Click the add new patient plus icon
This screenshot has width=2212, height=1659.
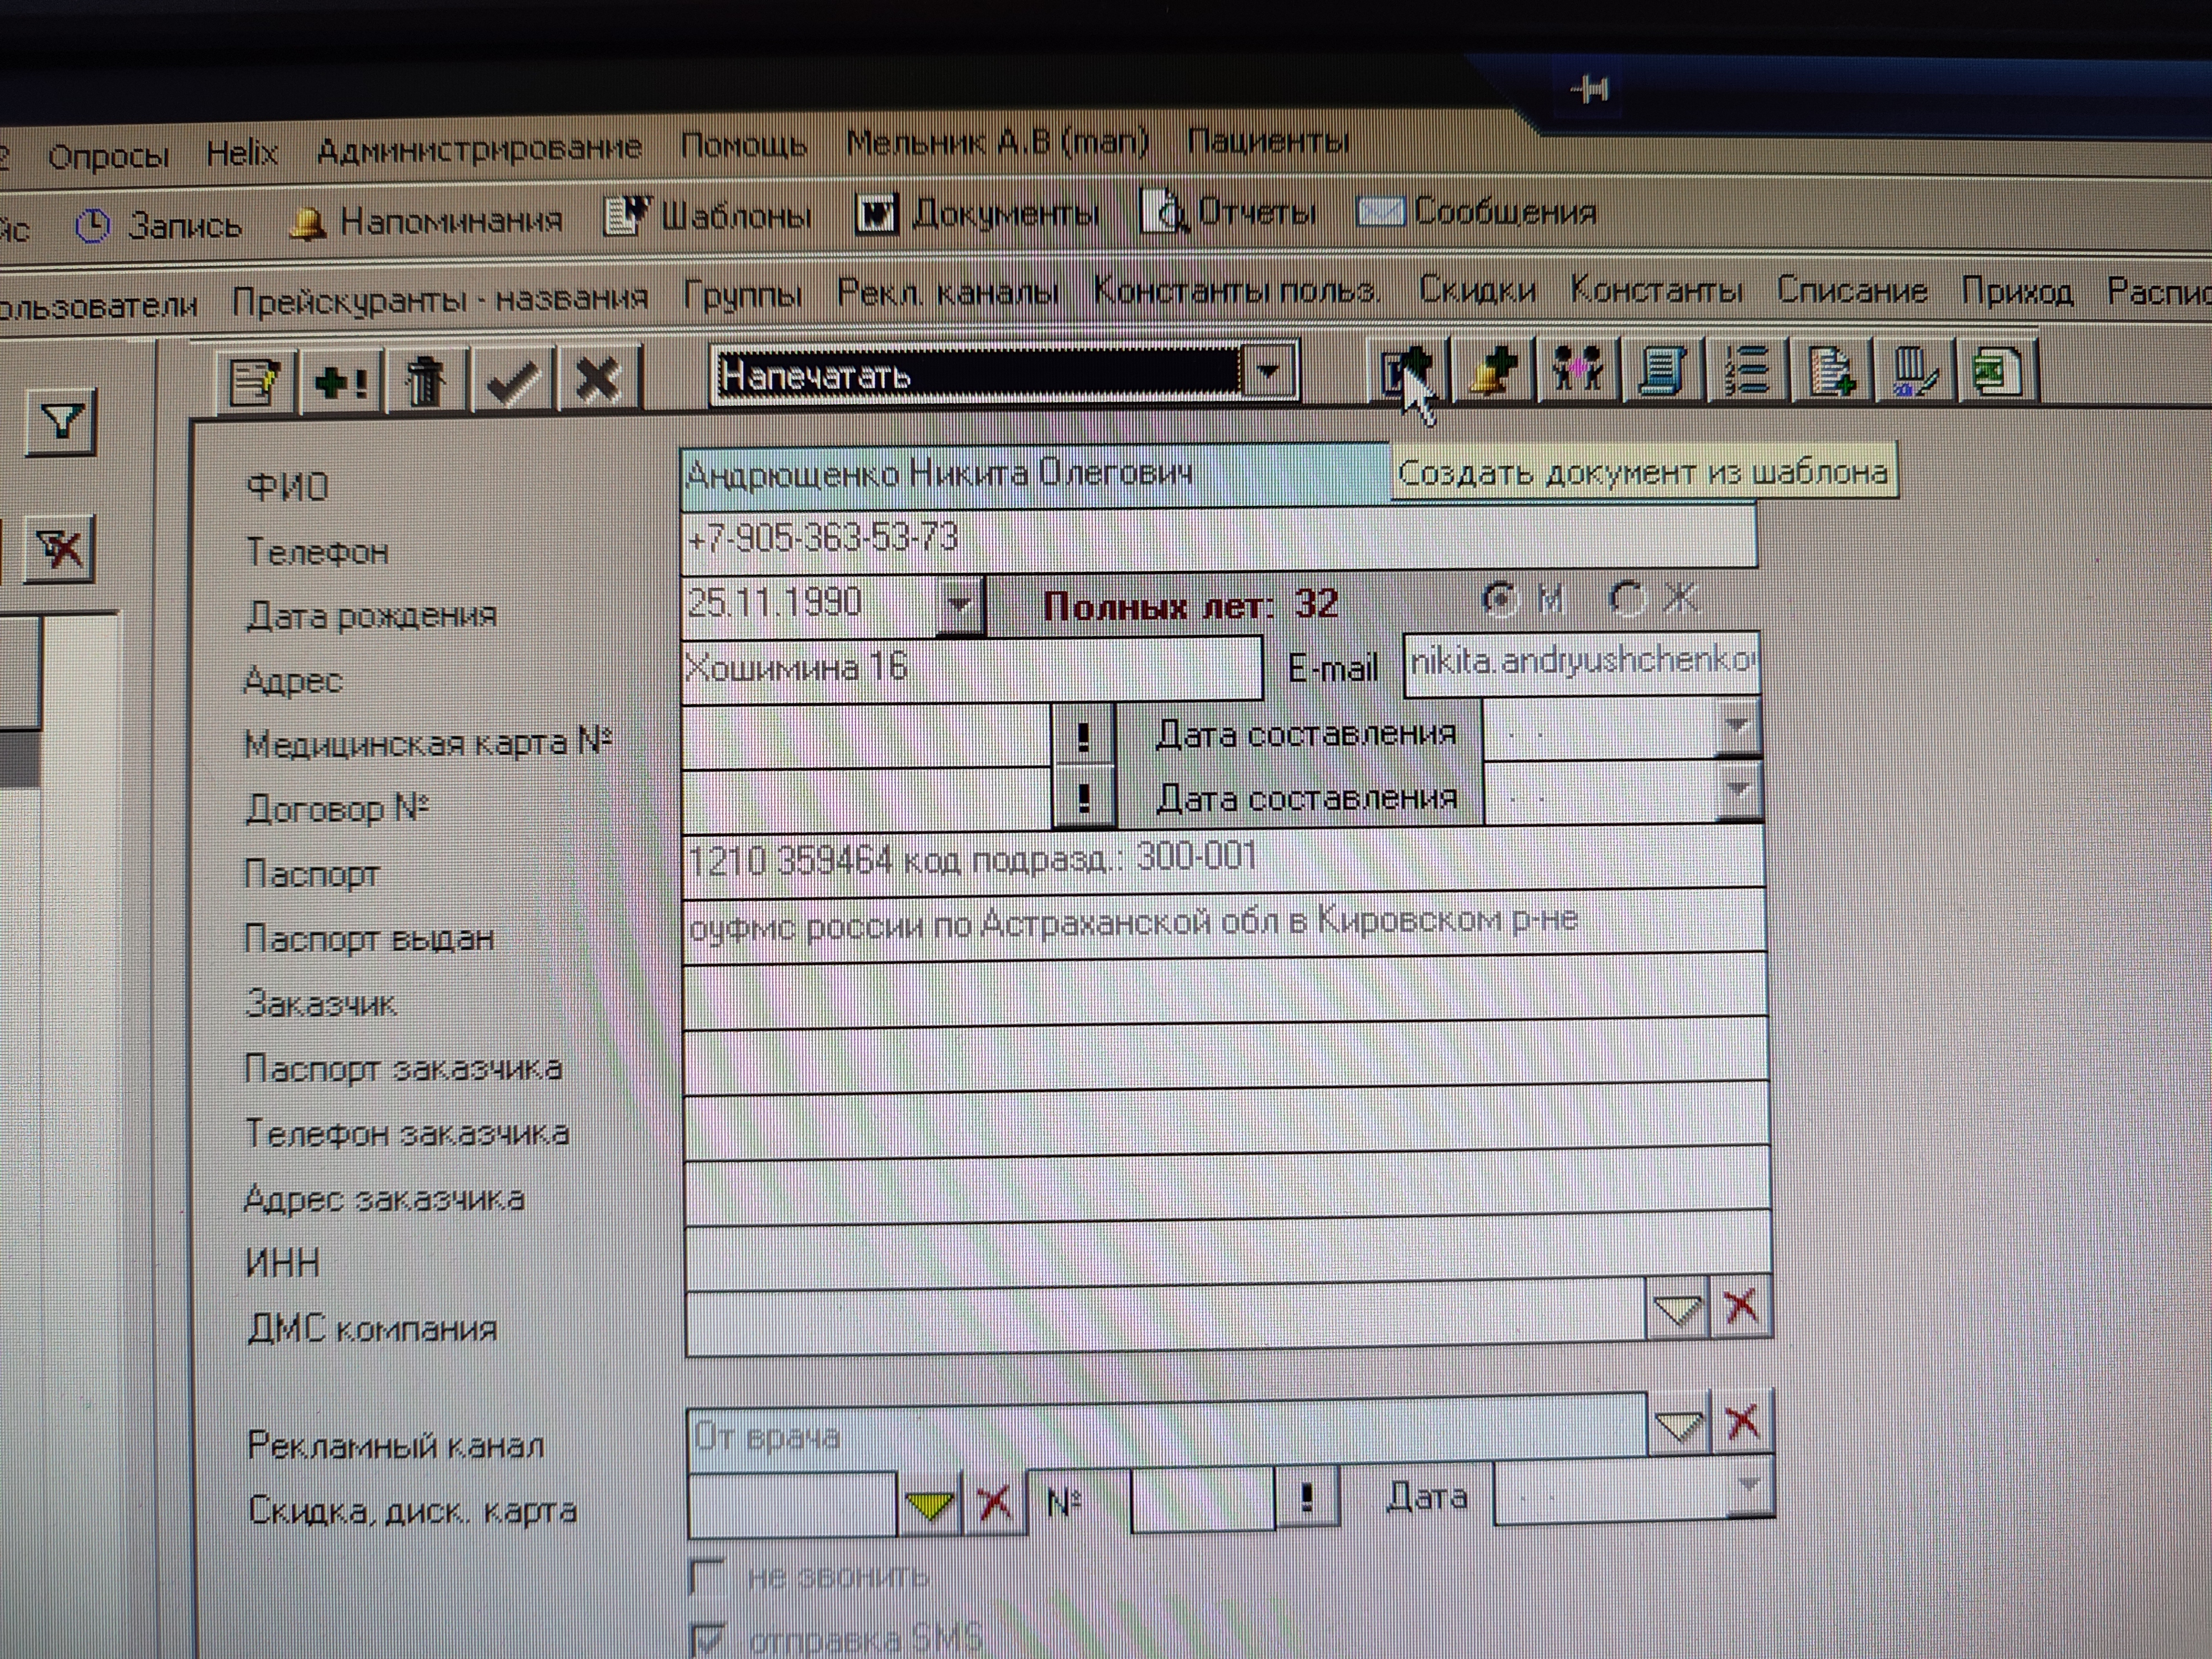click(x=341, y=380)
